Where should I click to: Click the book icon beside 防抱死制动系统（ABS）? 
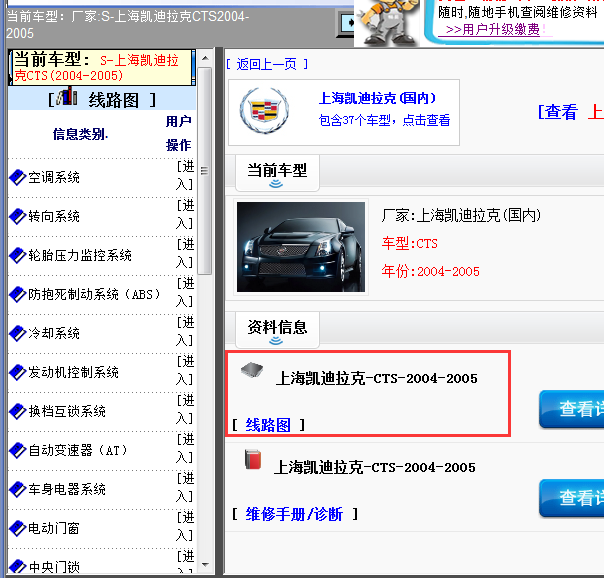pyautogui.click(x=17, y=294)
